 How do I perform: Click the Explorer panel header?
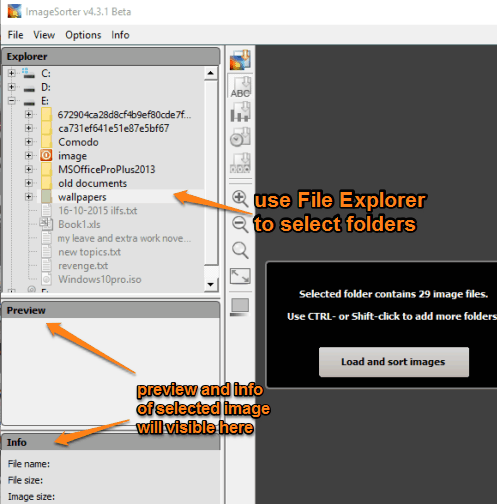111,56
